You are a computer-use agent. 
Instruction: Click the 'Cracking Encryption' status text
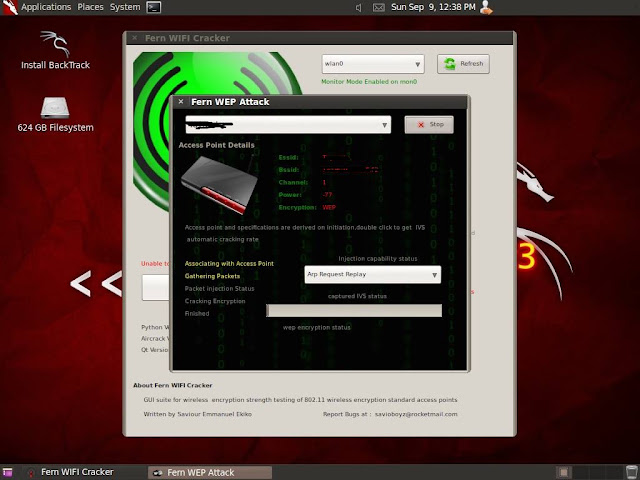pos(215,301)
